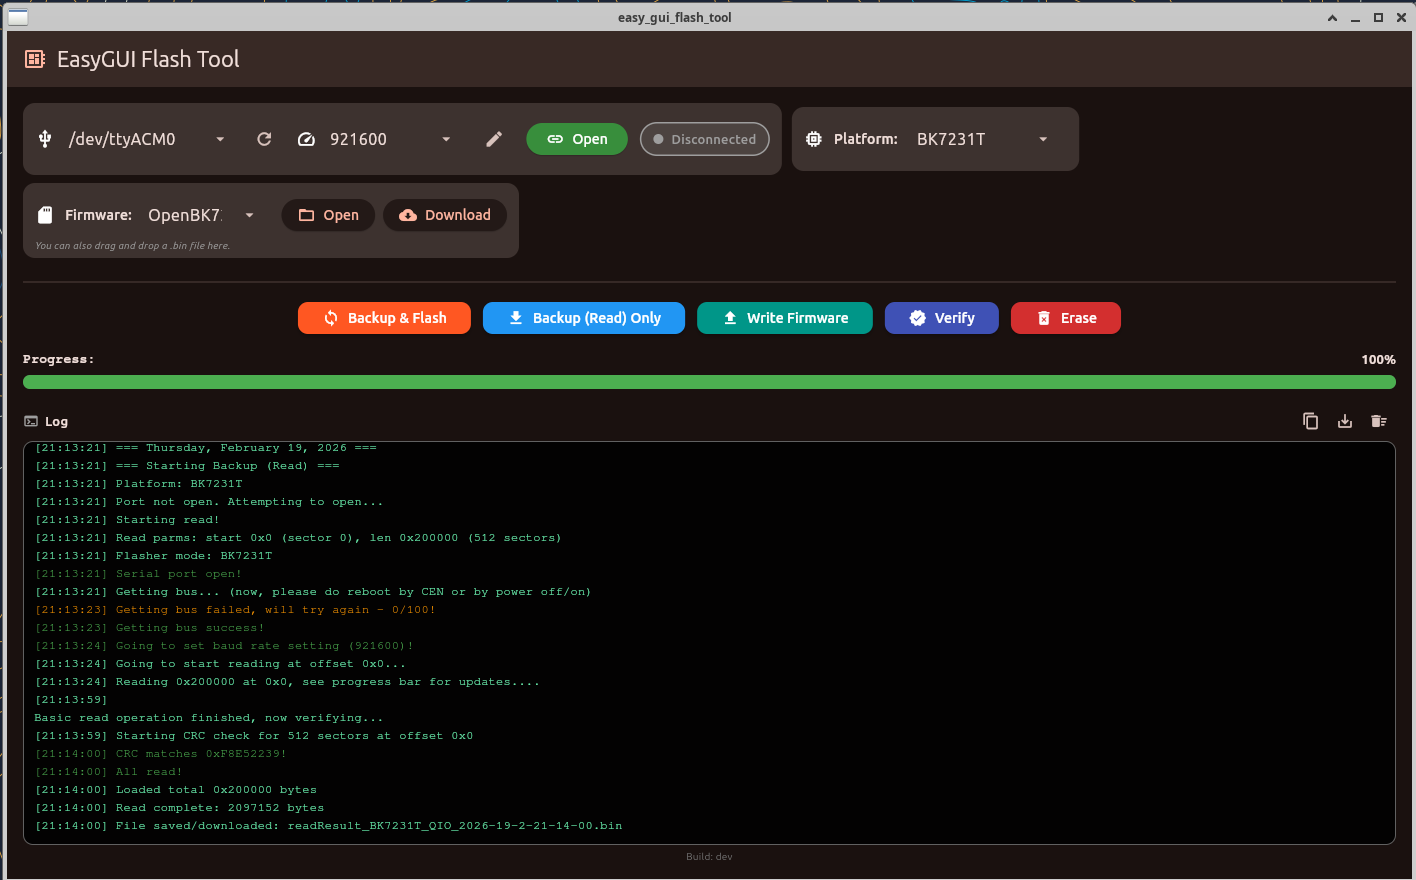Click the terminal icon beside Log
The image size is (1416, 880).
(31, 422)
